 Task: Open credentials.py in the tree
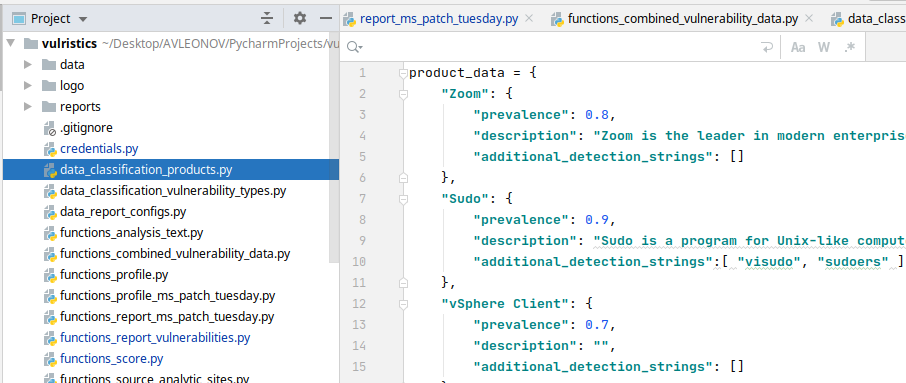click(99, 148)
